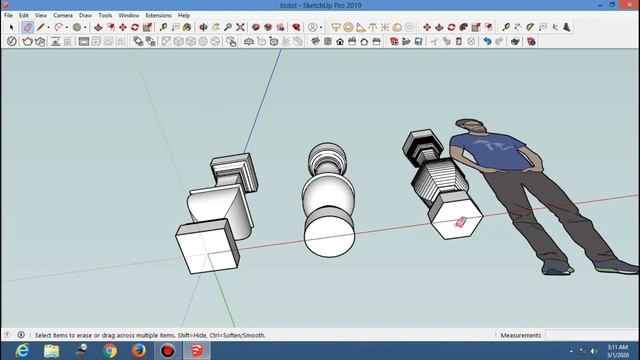640x360 pixels.
Task: Expand the Arc tool dropdown arrow
Action: click(67, 27)
